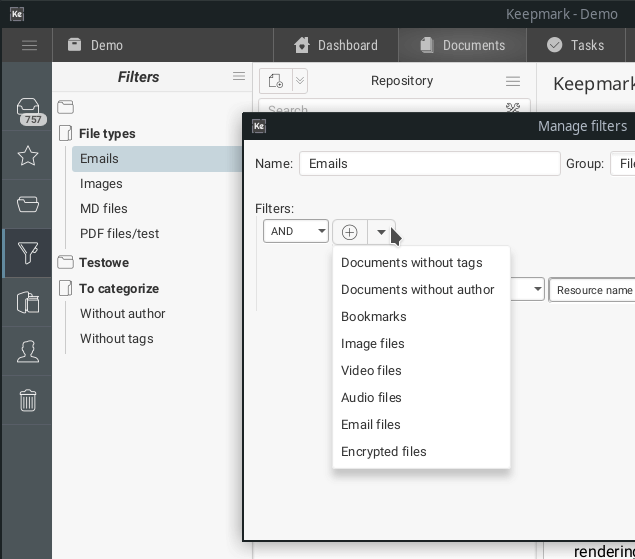Choose Documents without tags from menu

click(411, 263)
